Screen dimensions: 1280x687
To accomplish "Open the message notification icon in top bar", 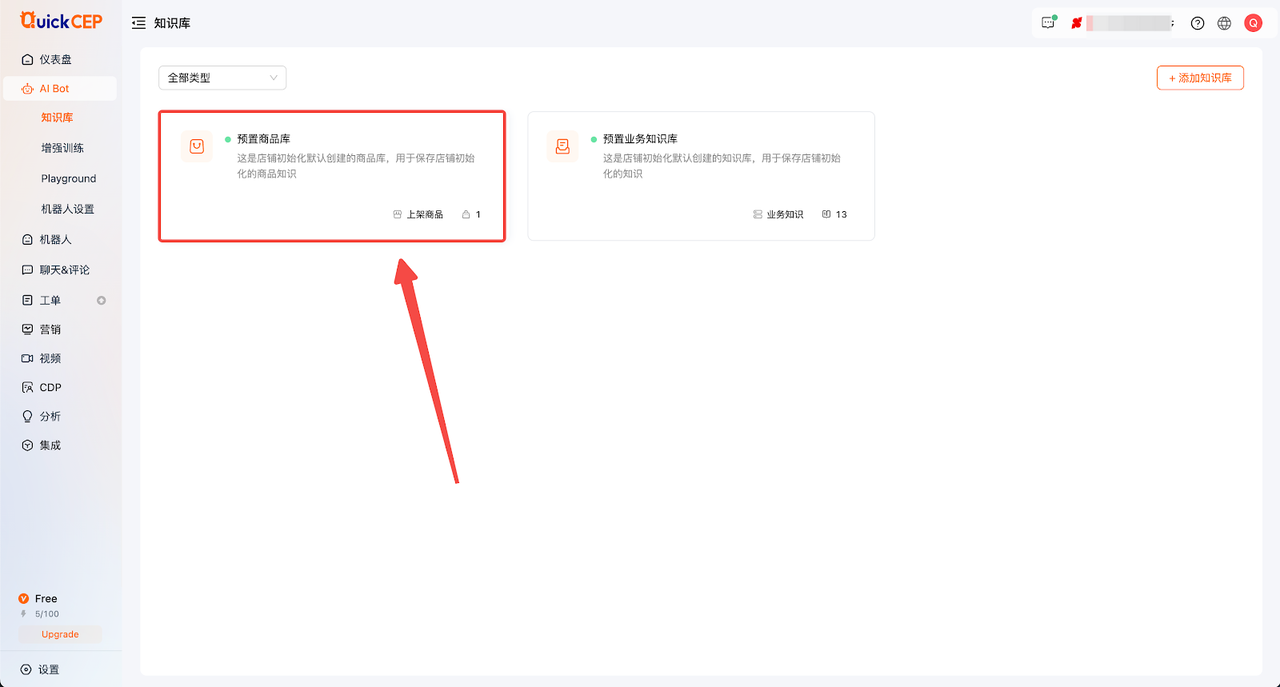I will point(1047,22).
